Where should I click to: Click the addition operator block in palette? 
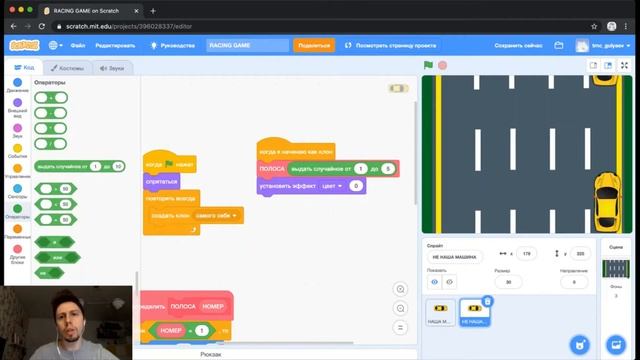pos(51,98)
